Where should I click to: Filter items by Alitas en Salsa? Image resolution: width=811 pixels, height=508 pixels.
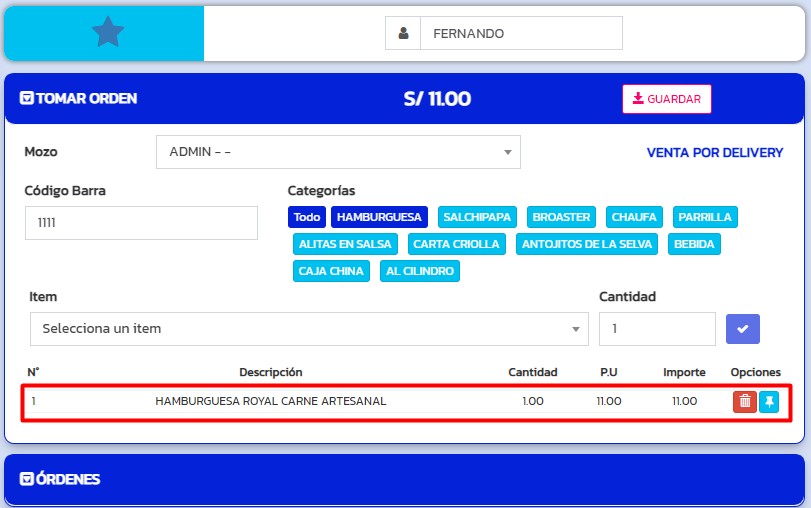(346, 244)
